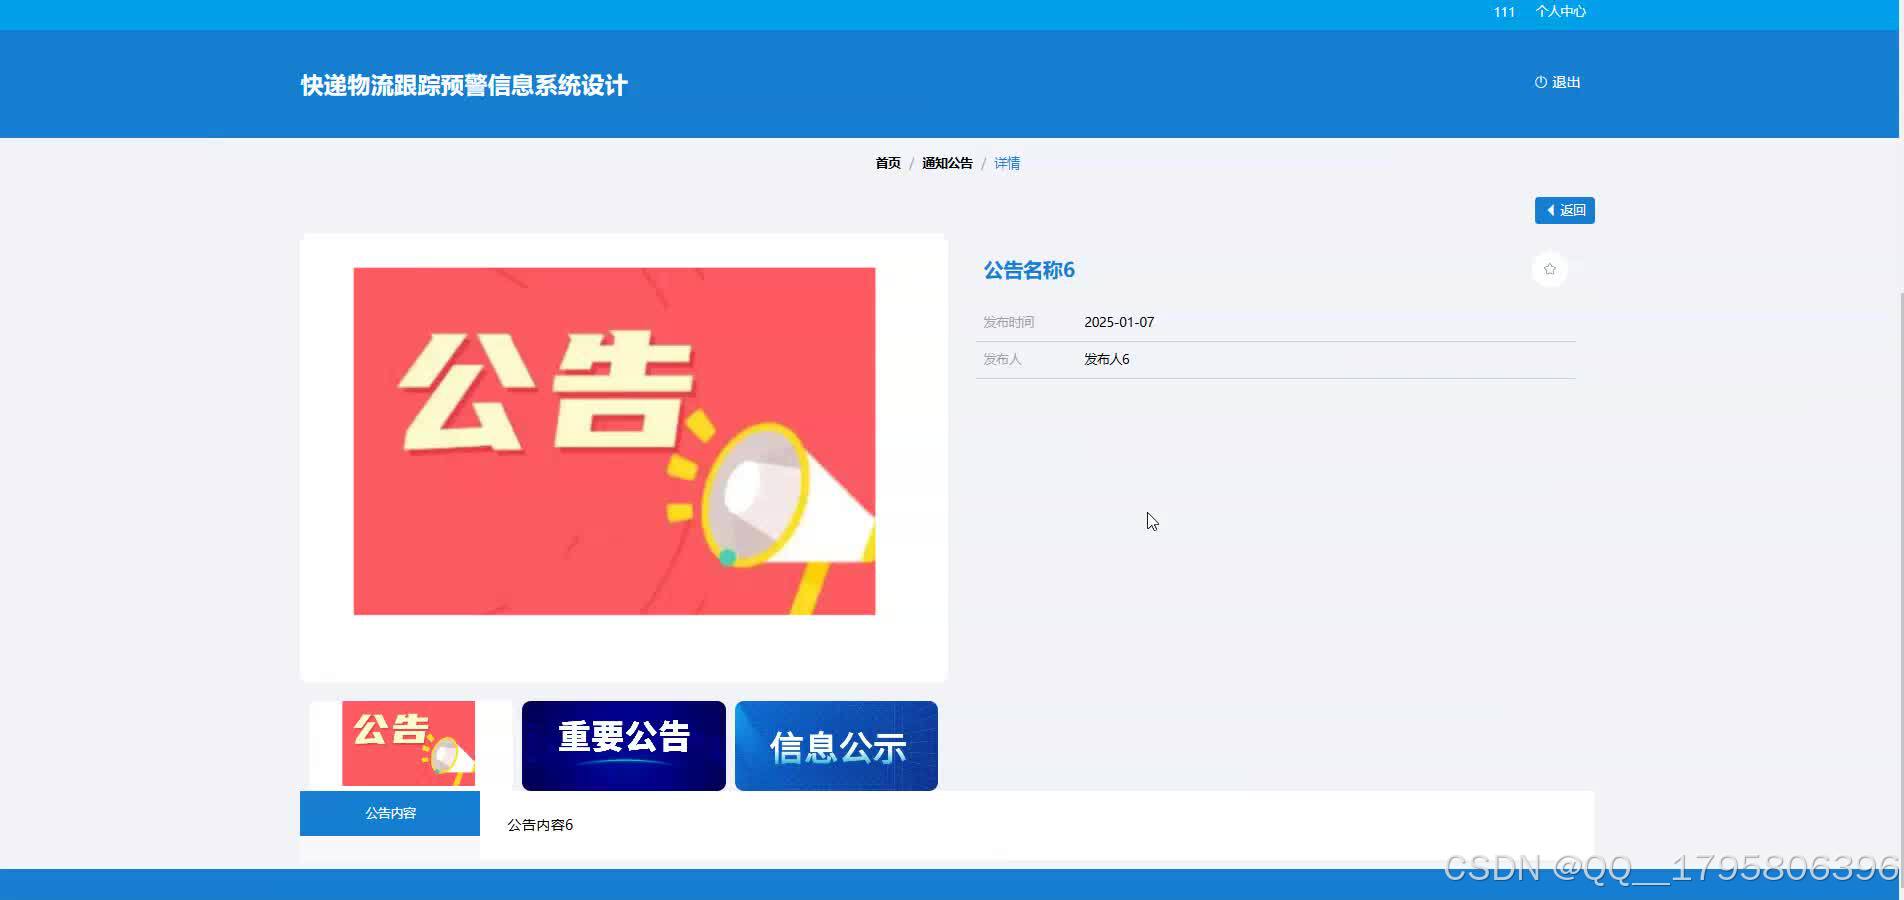The width and height of the screenshot is (1904, 900).
Task: Click the announcement title 公告名称6
Action: pyautogui.click(x=1027, y=269)
